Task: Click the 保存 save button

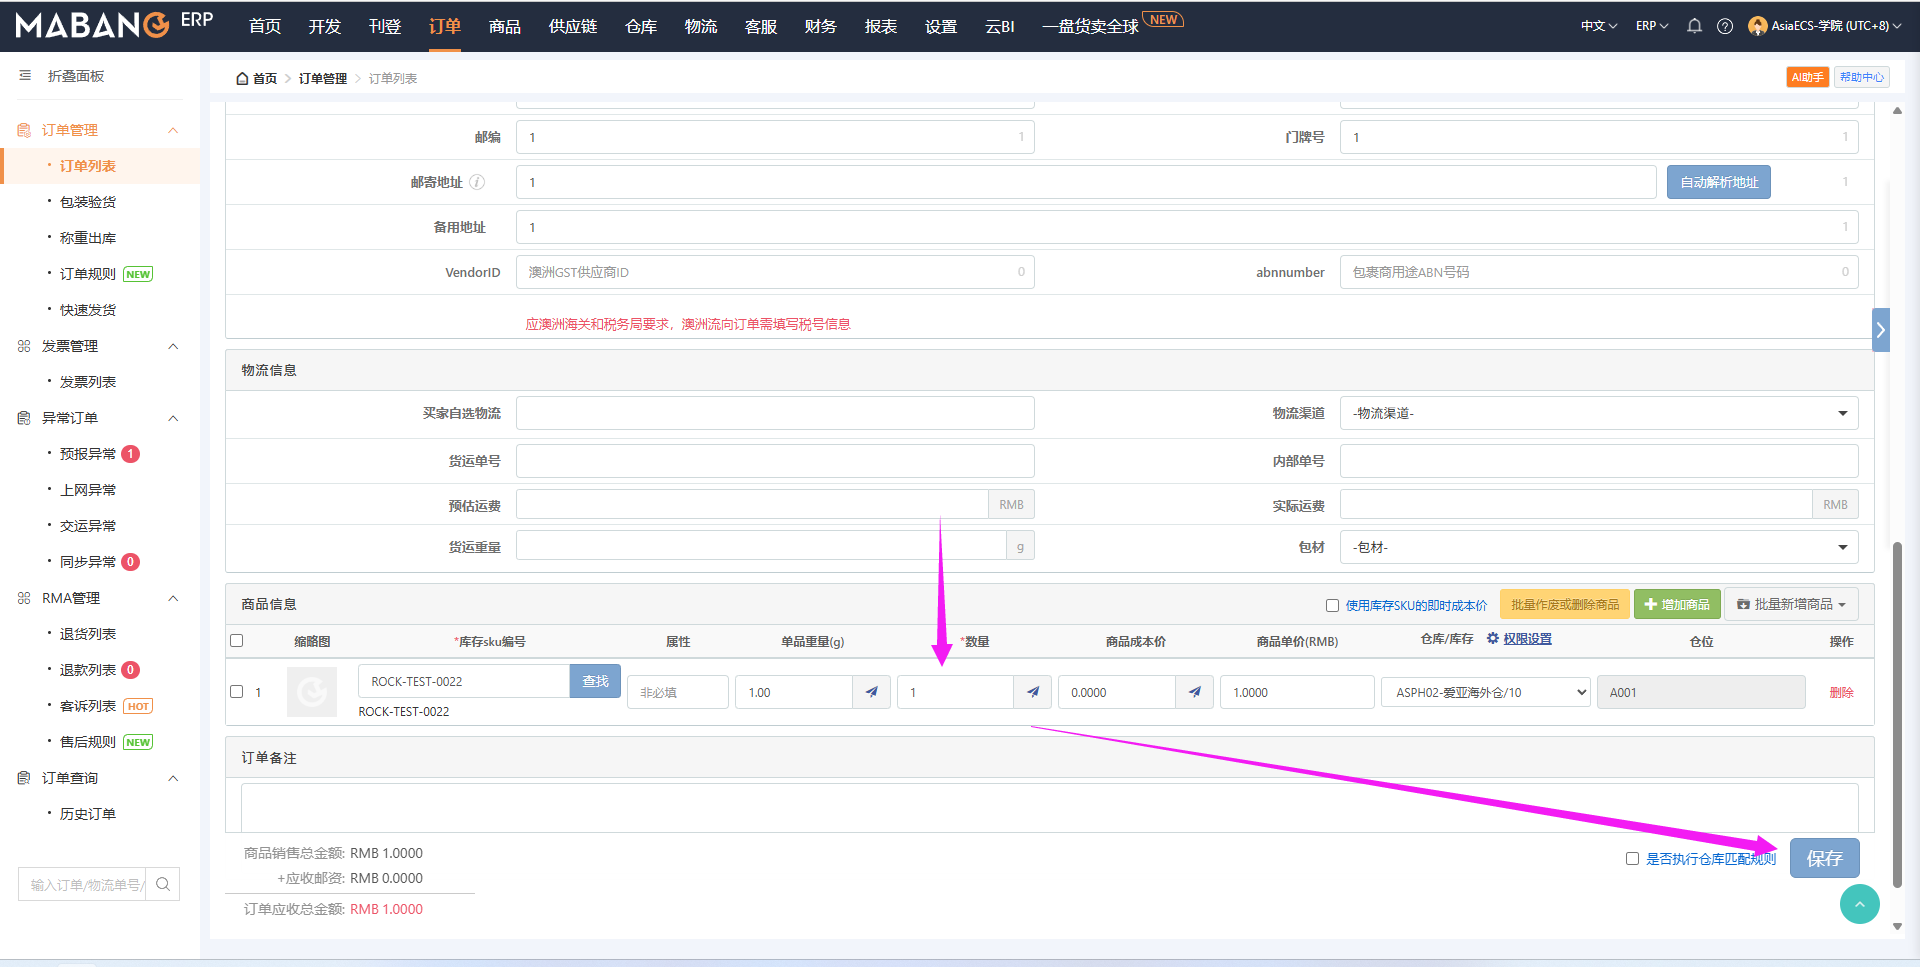Action: click(x=1824, y=858)
